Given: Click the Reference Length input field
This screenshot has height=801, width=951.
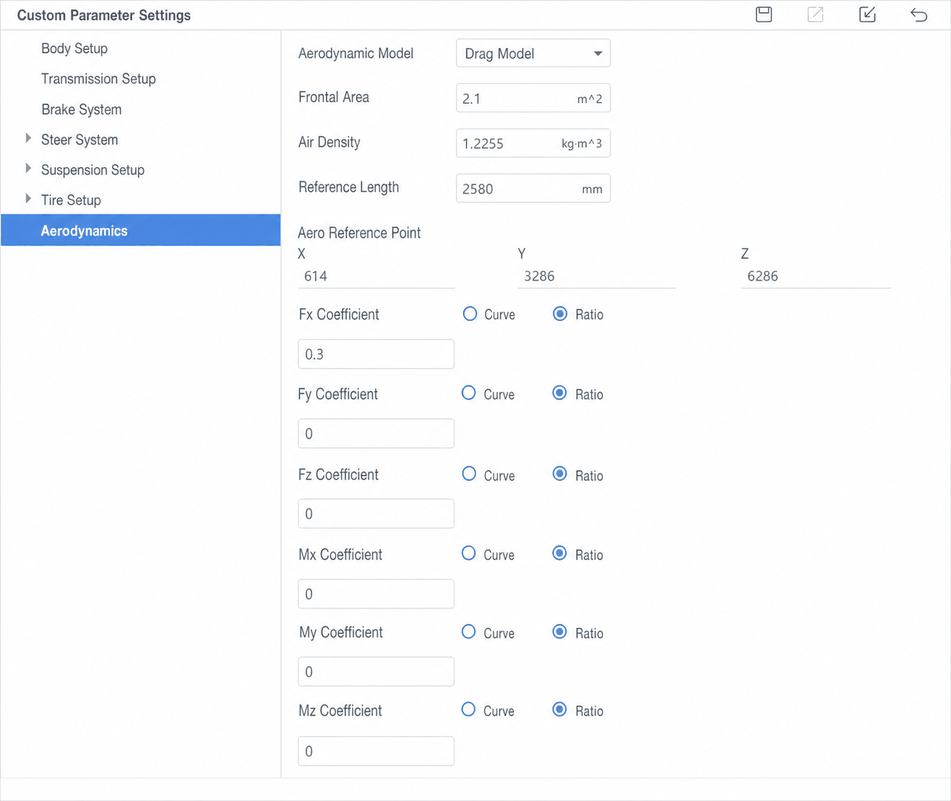Looking at the screenshot, I should (x=533, y=189).
